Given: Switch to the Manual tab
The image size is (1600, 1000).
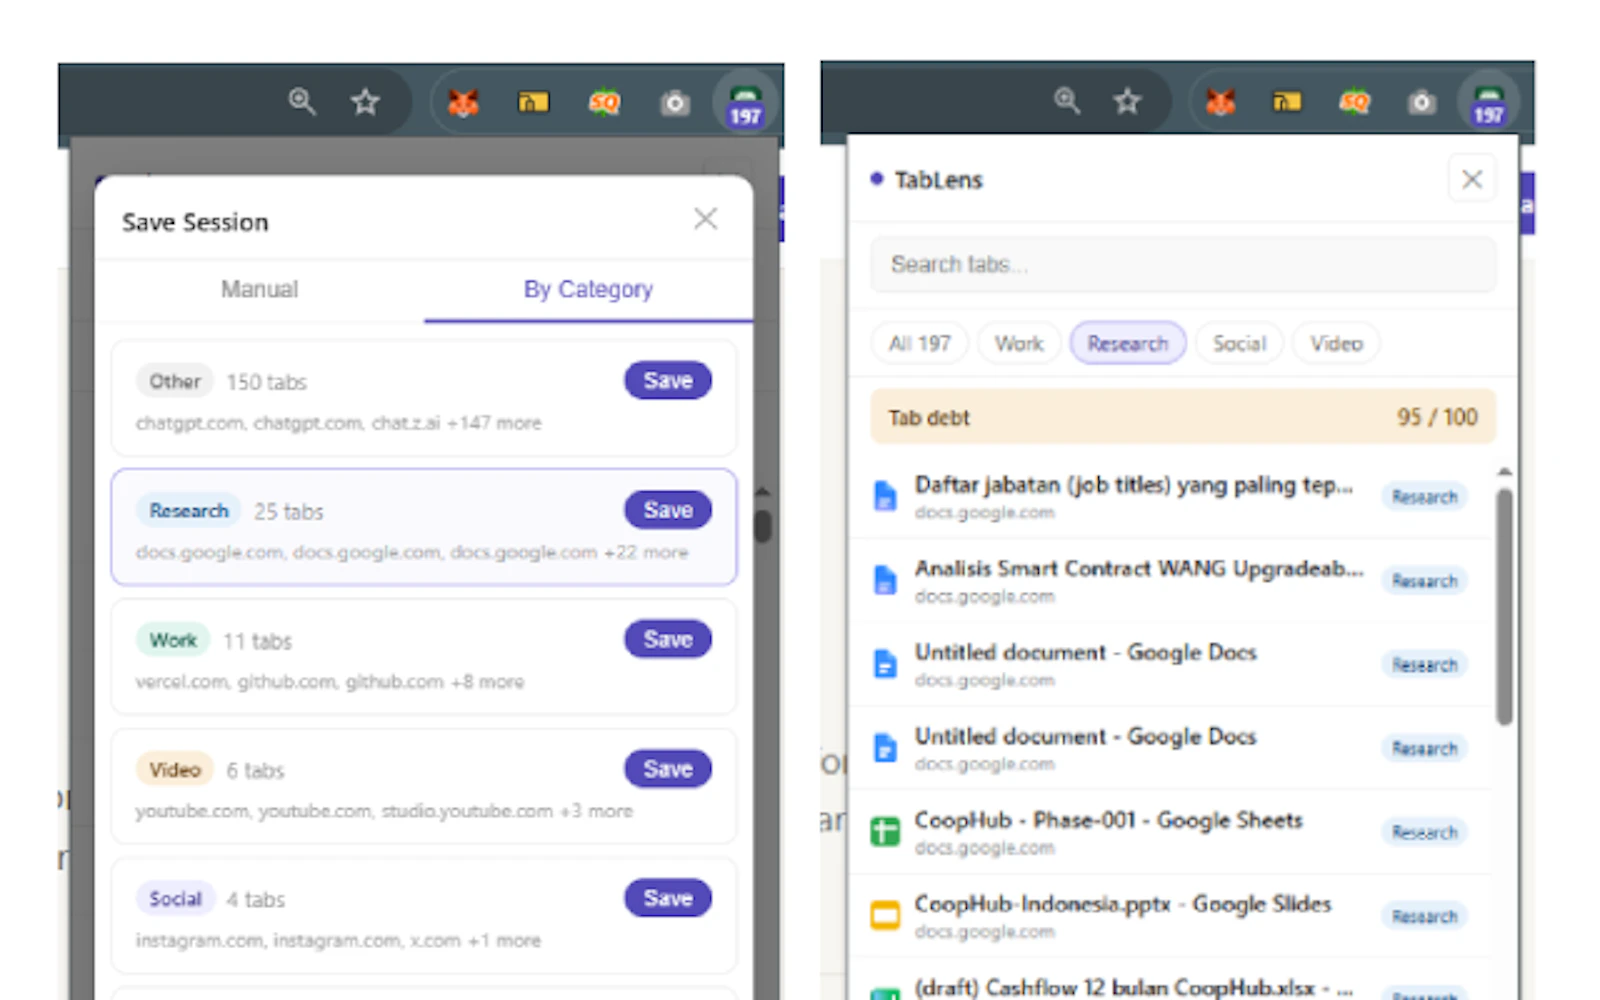Looking at the screenshot, I should pyautogui.click(x=259, y=289).
